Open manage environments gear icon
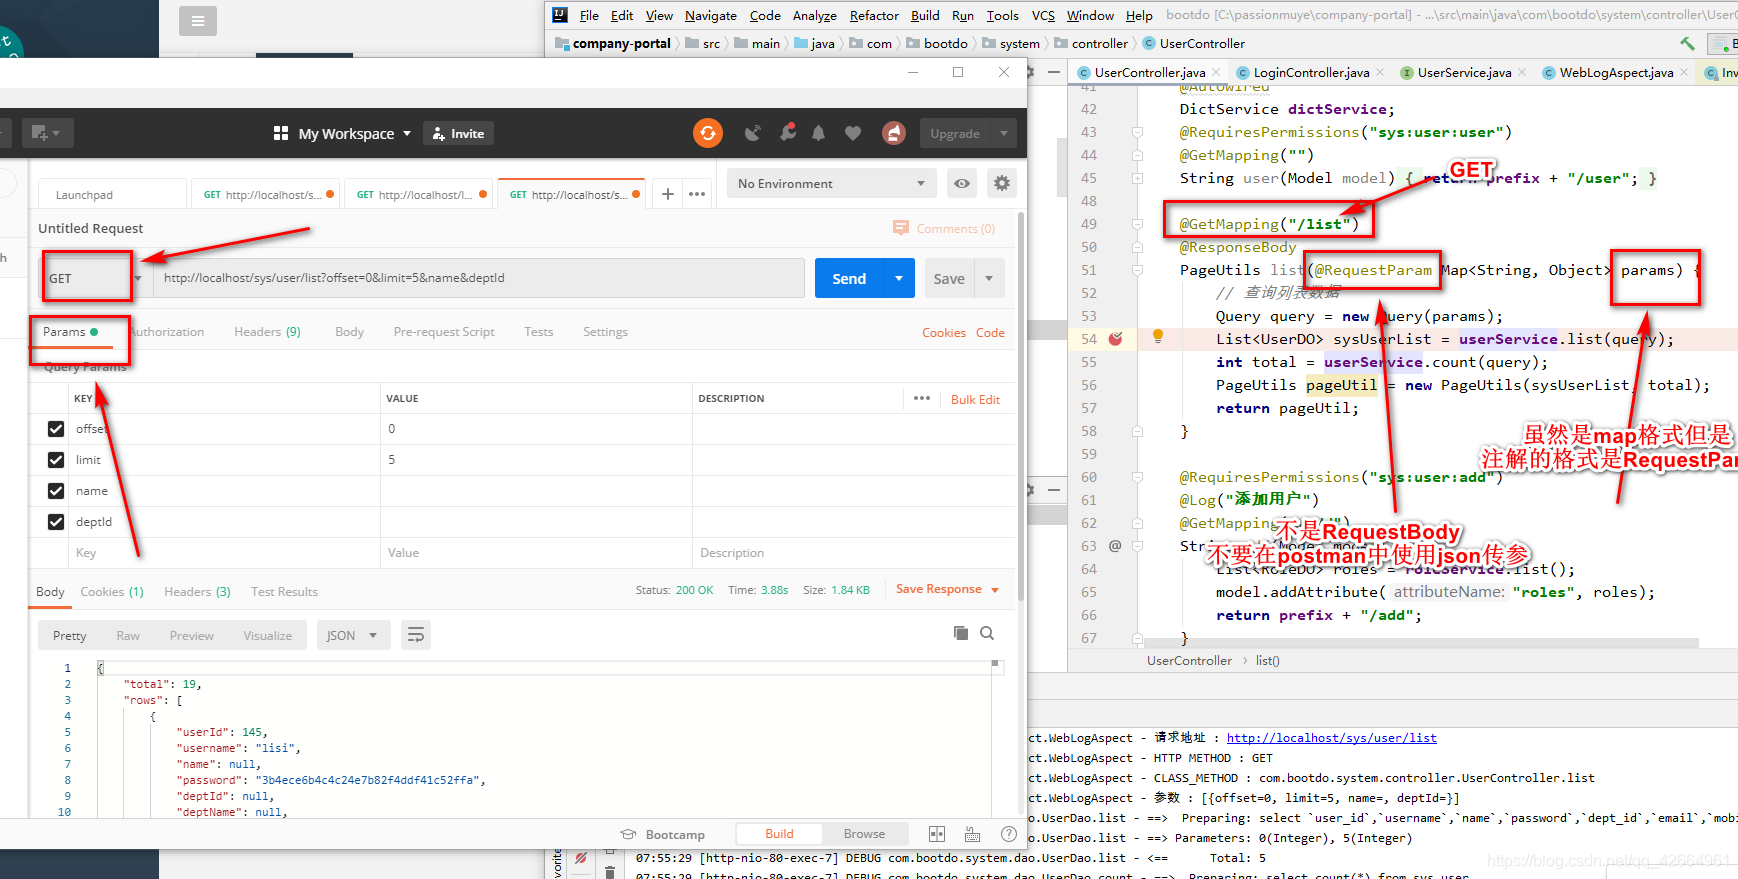Image resolution: width=1738 pixels, height=879 pixels. coord(1002,183)
